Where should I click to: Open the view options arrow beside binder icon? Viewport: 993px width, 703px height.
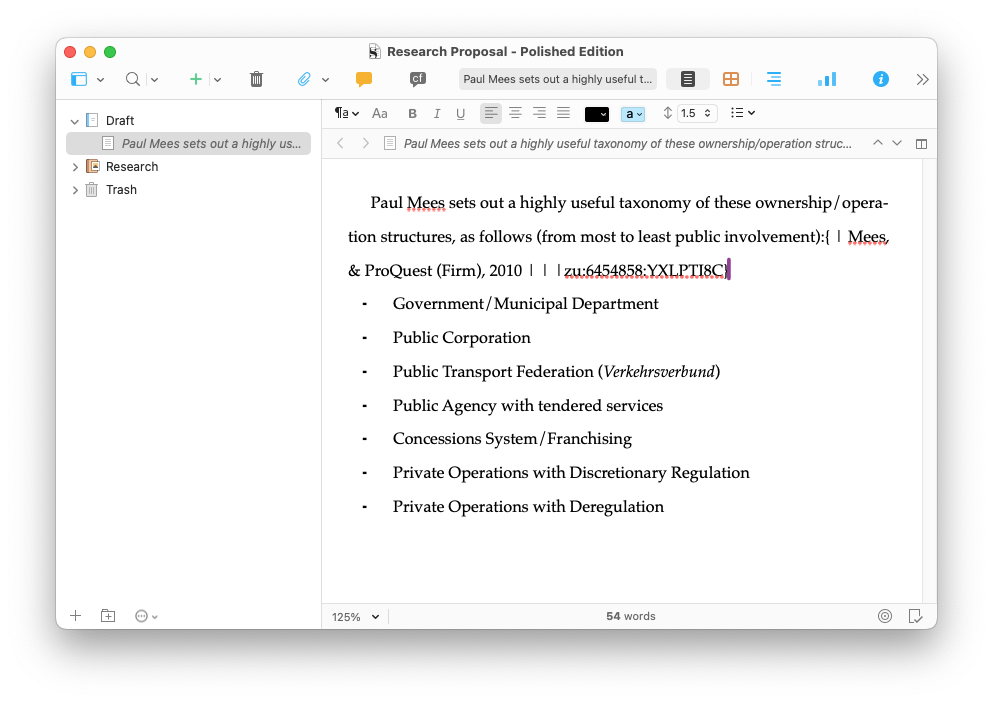pyautogui.click(x=100, y=80)
